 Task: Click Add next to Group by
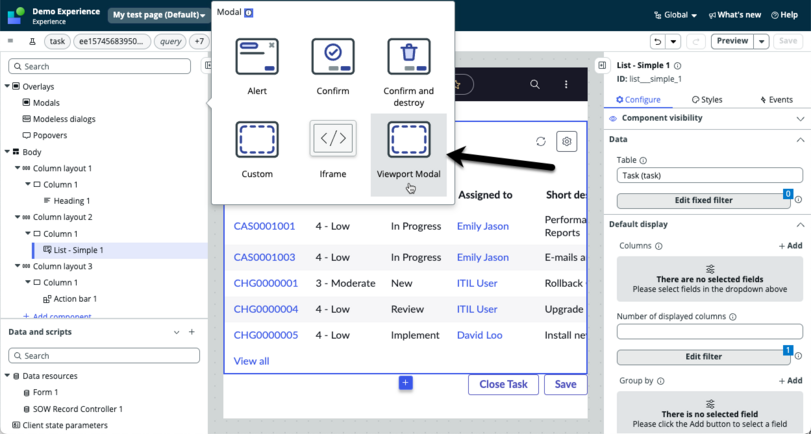[790, 381]
